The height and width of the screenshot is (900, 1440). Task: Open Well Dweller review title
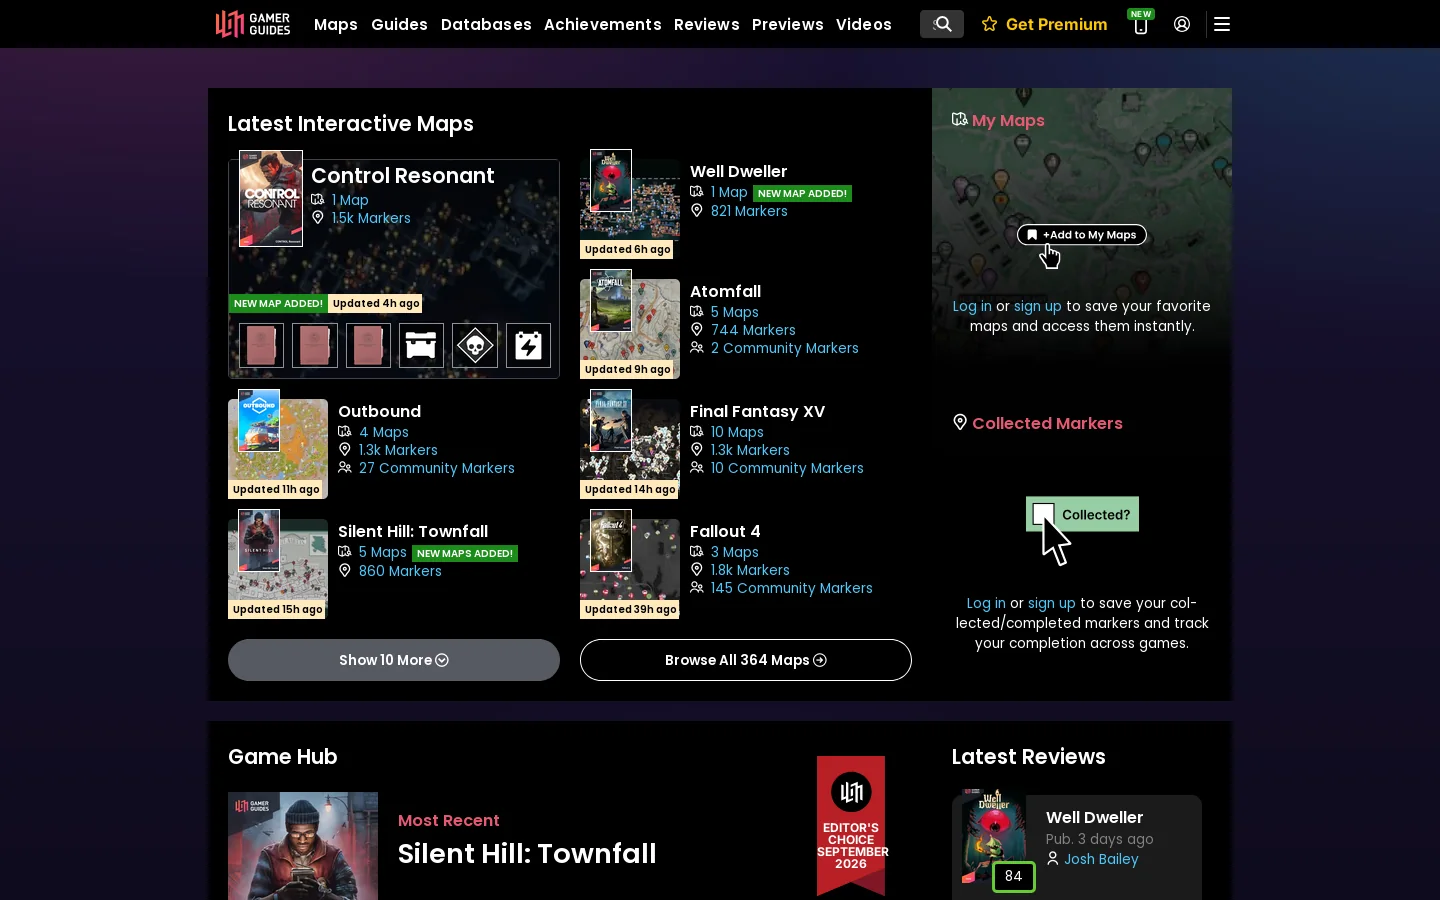click(1094, 817)
